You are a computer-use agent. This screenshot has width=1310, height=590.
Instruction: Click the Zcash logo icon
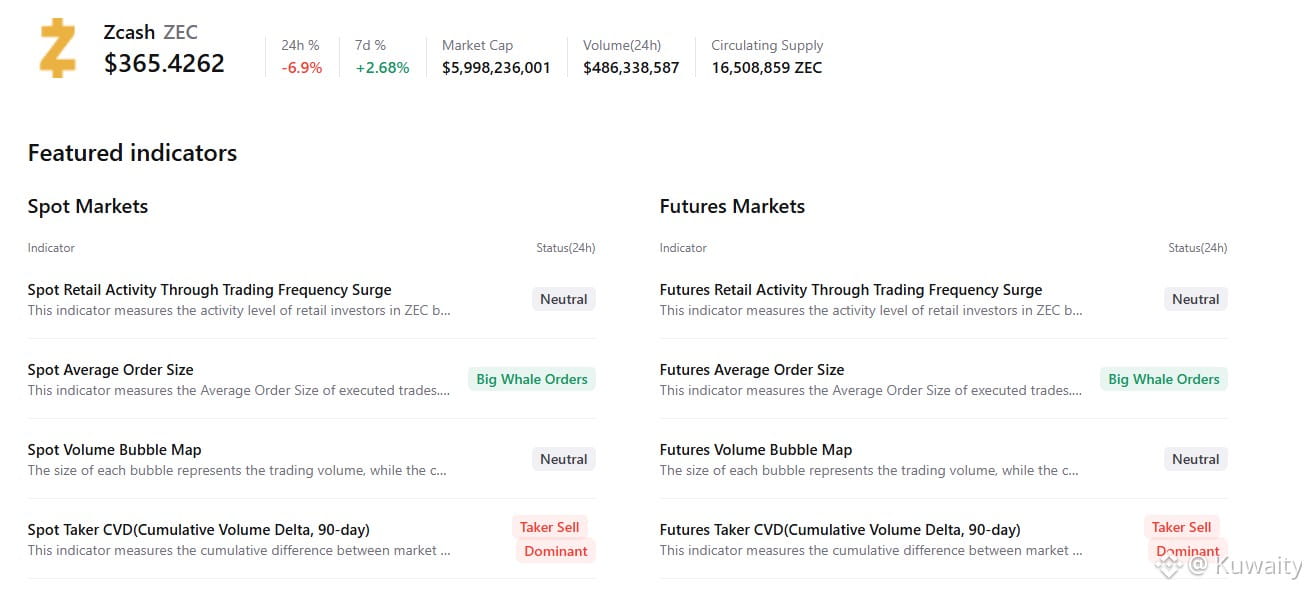(x=58, y=48)
